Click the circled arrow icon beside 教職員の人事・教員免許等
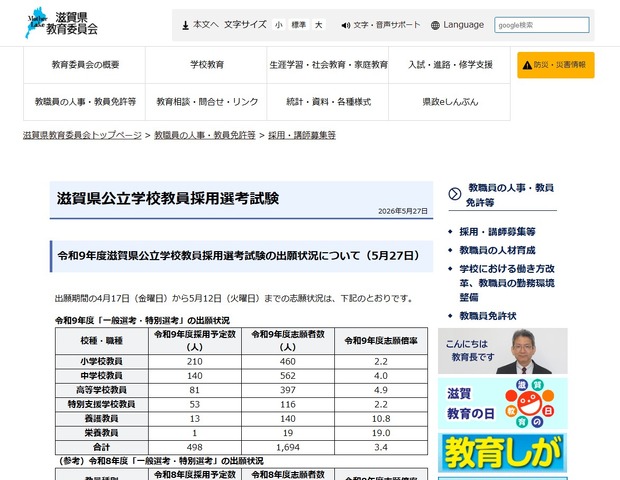This screenshot has width=620, height=480. click(x=455, y=194)
